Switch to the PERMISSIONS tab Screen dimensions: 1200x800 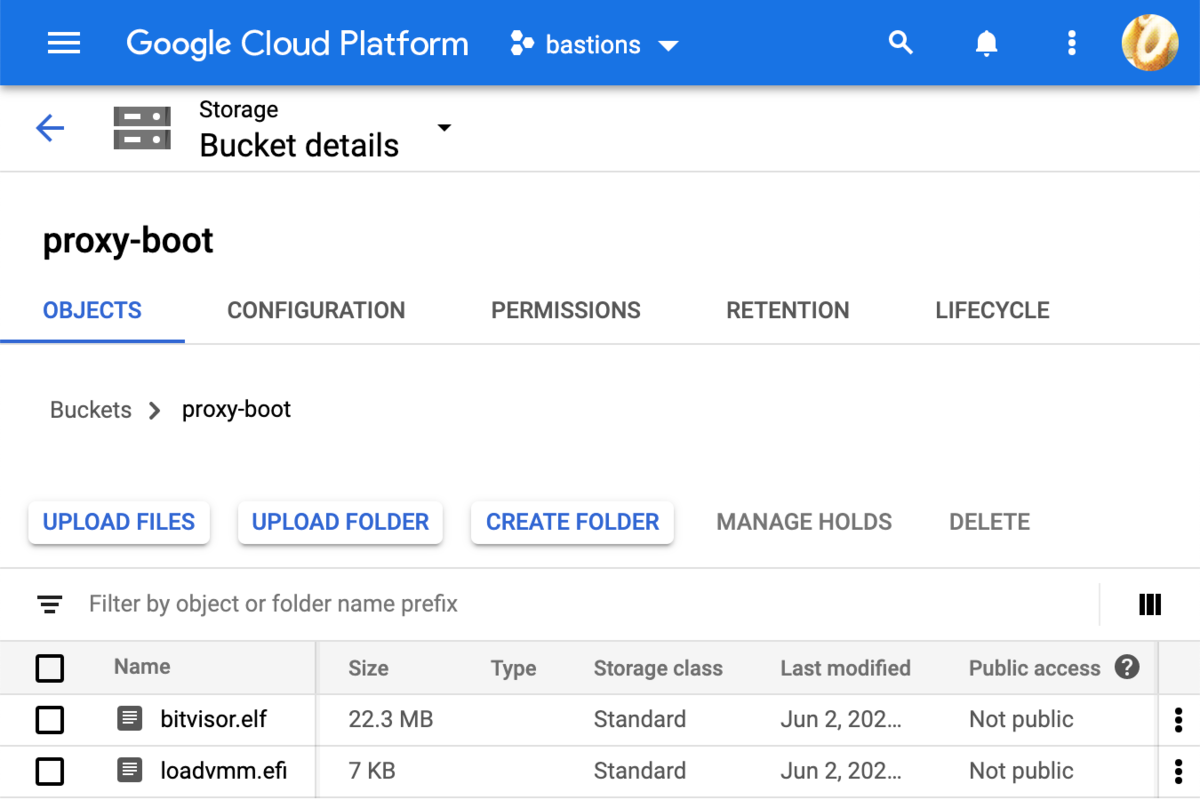(566, 310)
